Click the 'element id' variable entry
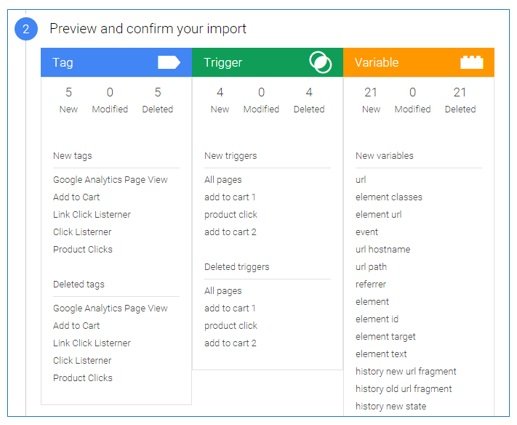Screen dimensions: 517x425 pos(377,319)
